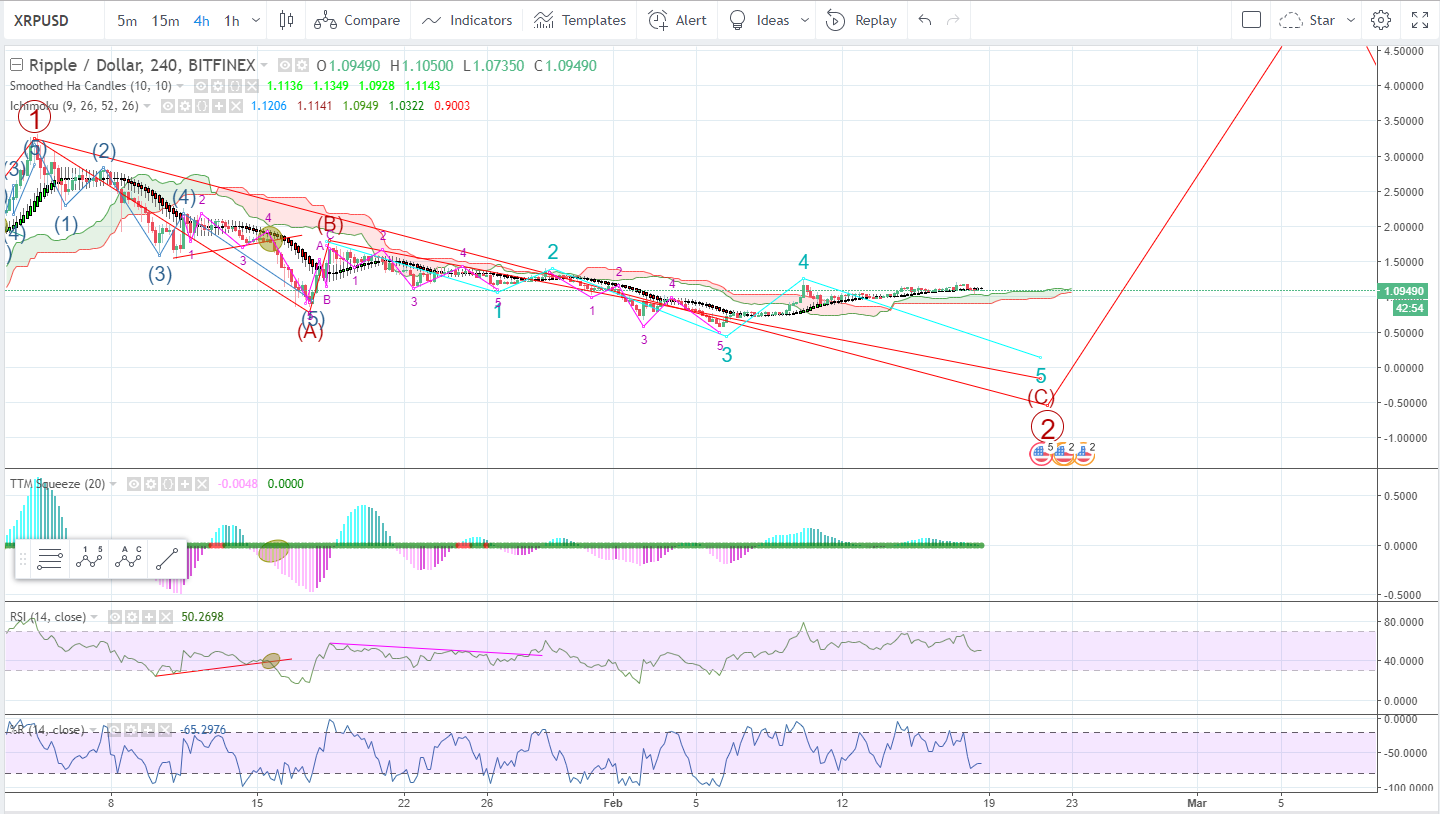The height and width of the screenshot is (814, 1440).
Task: Open chart settings gear icon
Action: [x=1380, y=20]
